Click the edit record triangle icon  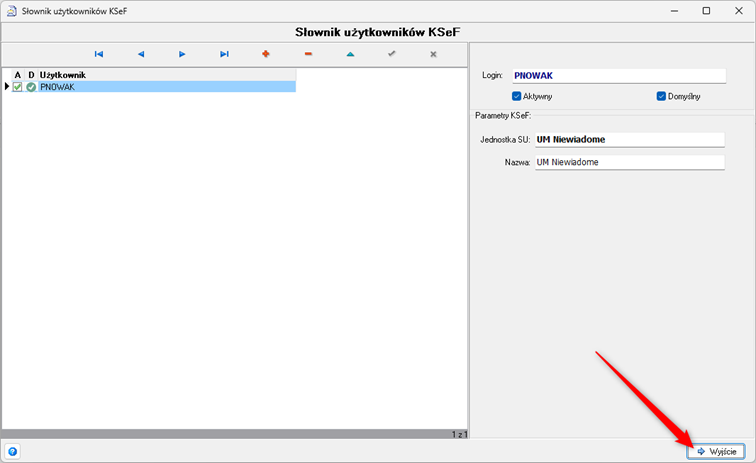click(x=350, y=54)
